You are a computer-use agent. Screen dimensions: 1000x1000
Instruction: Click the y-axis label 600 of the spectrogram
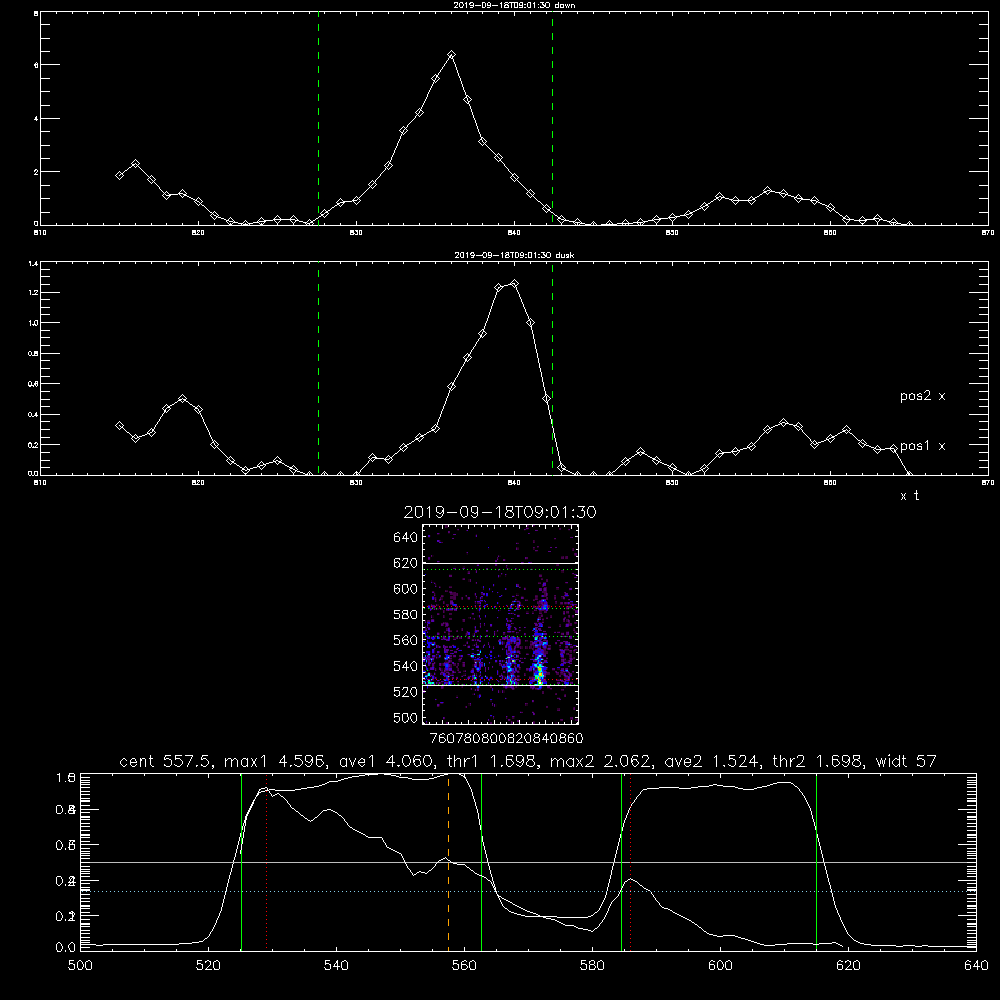(406, 589)
